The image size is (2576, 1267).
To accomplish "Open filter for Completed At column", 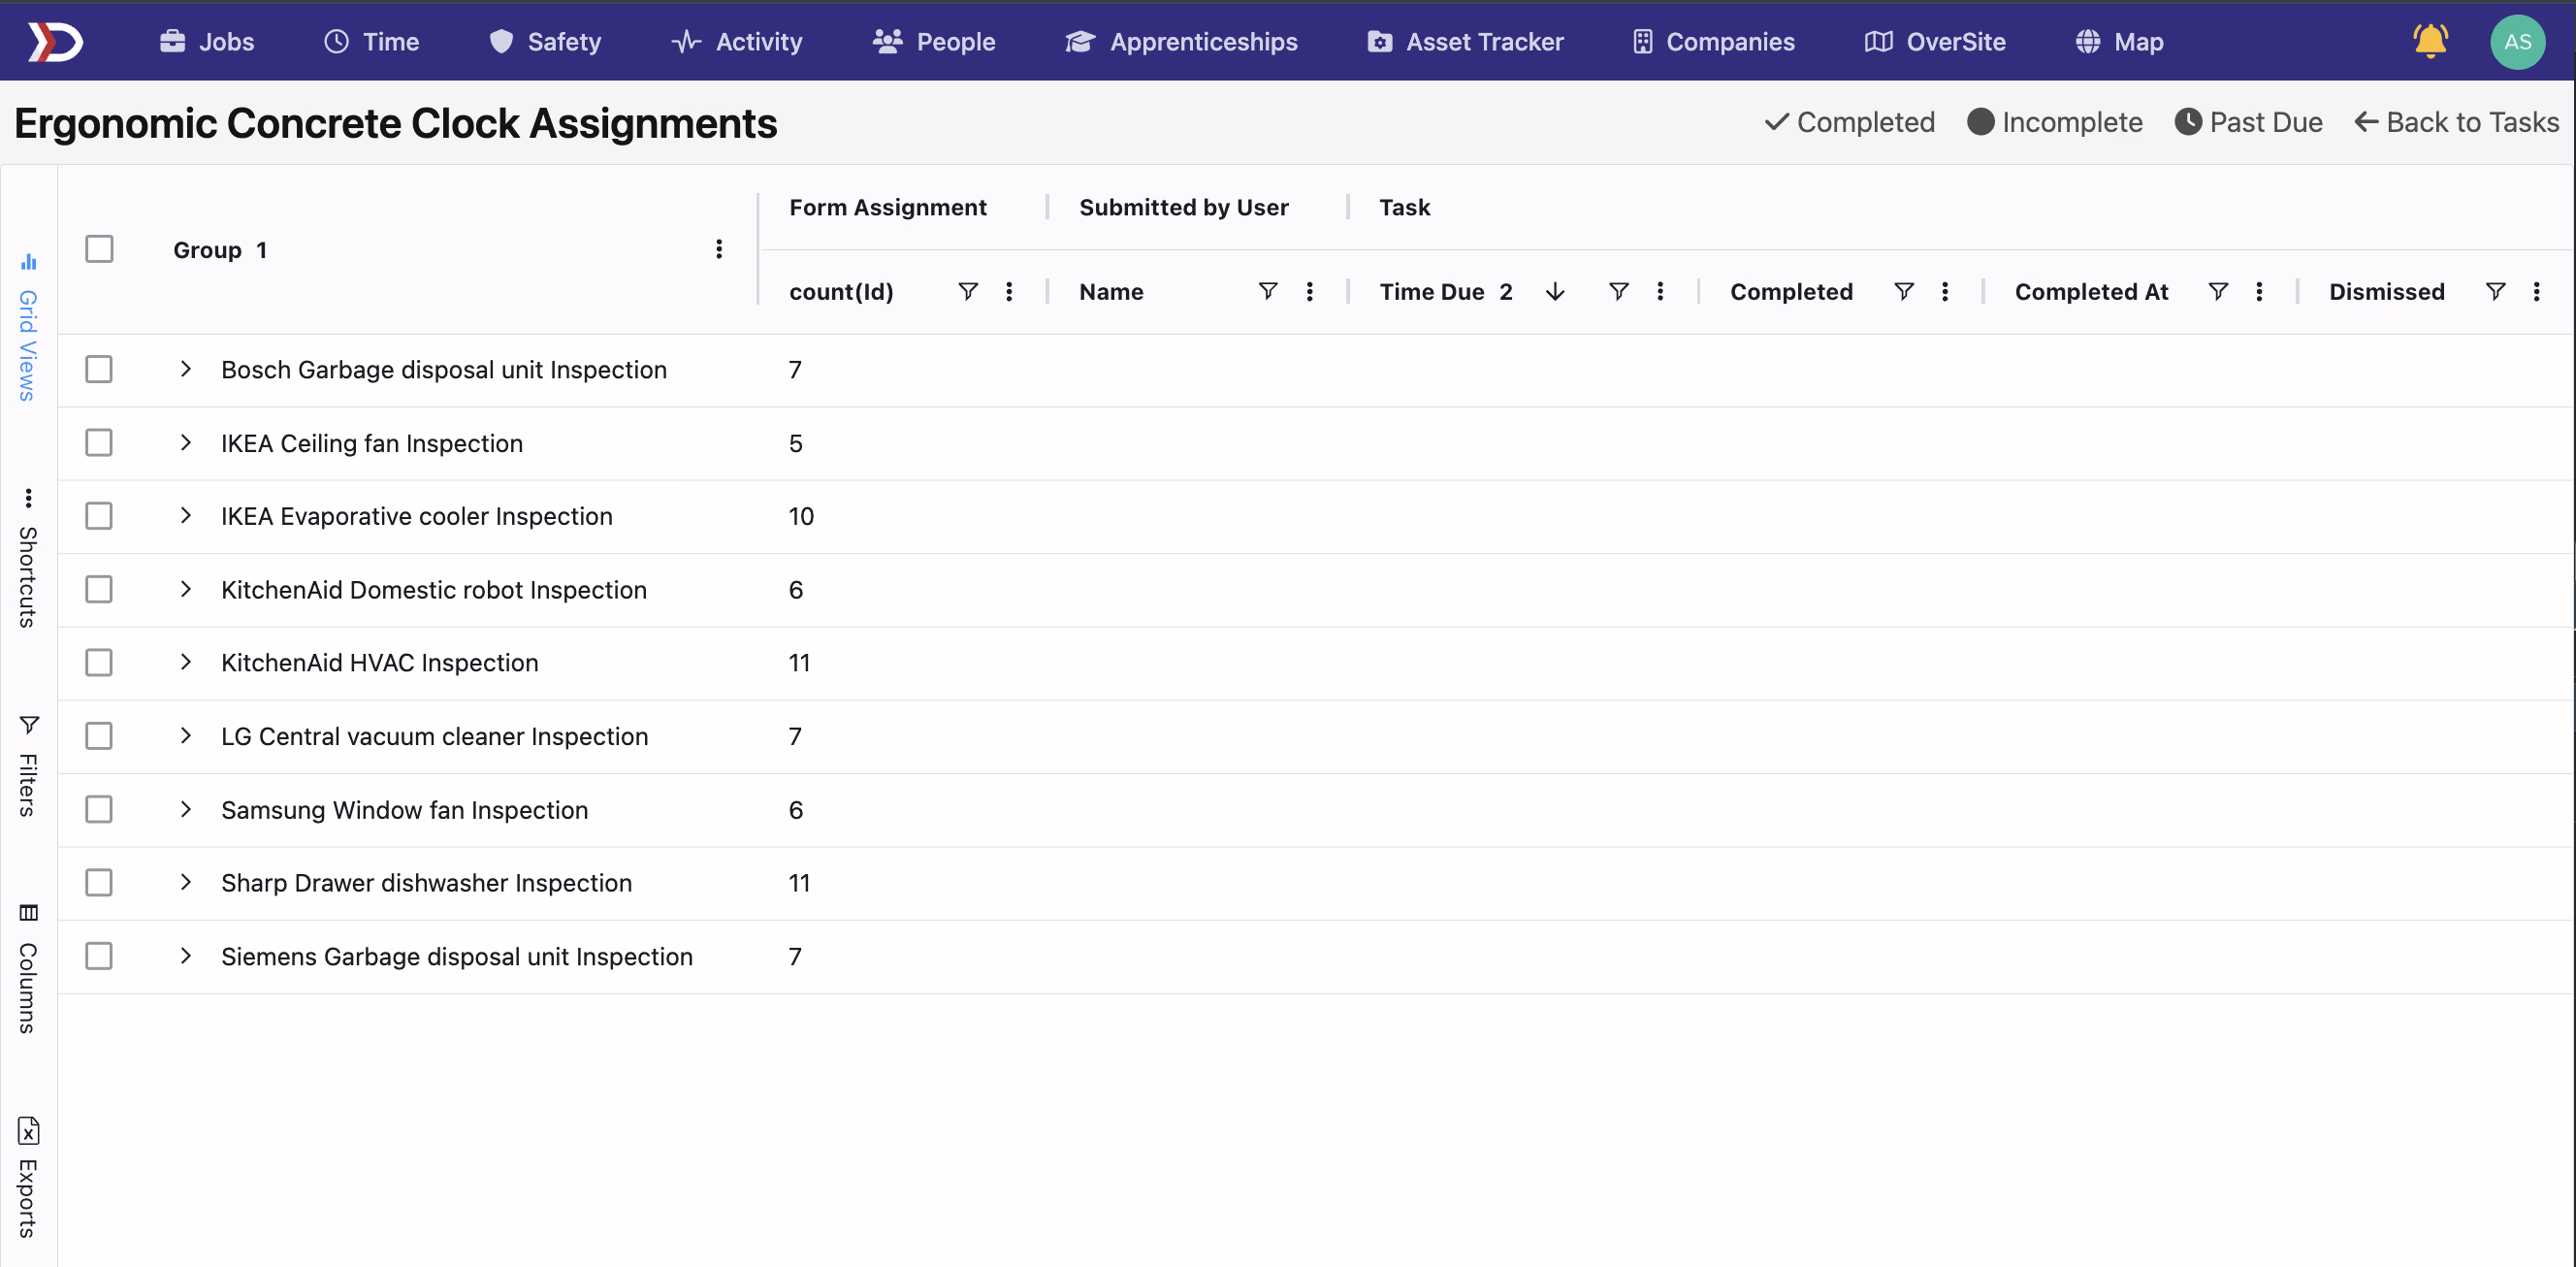I will pyautogui.click(x=2217, y=291).
